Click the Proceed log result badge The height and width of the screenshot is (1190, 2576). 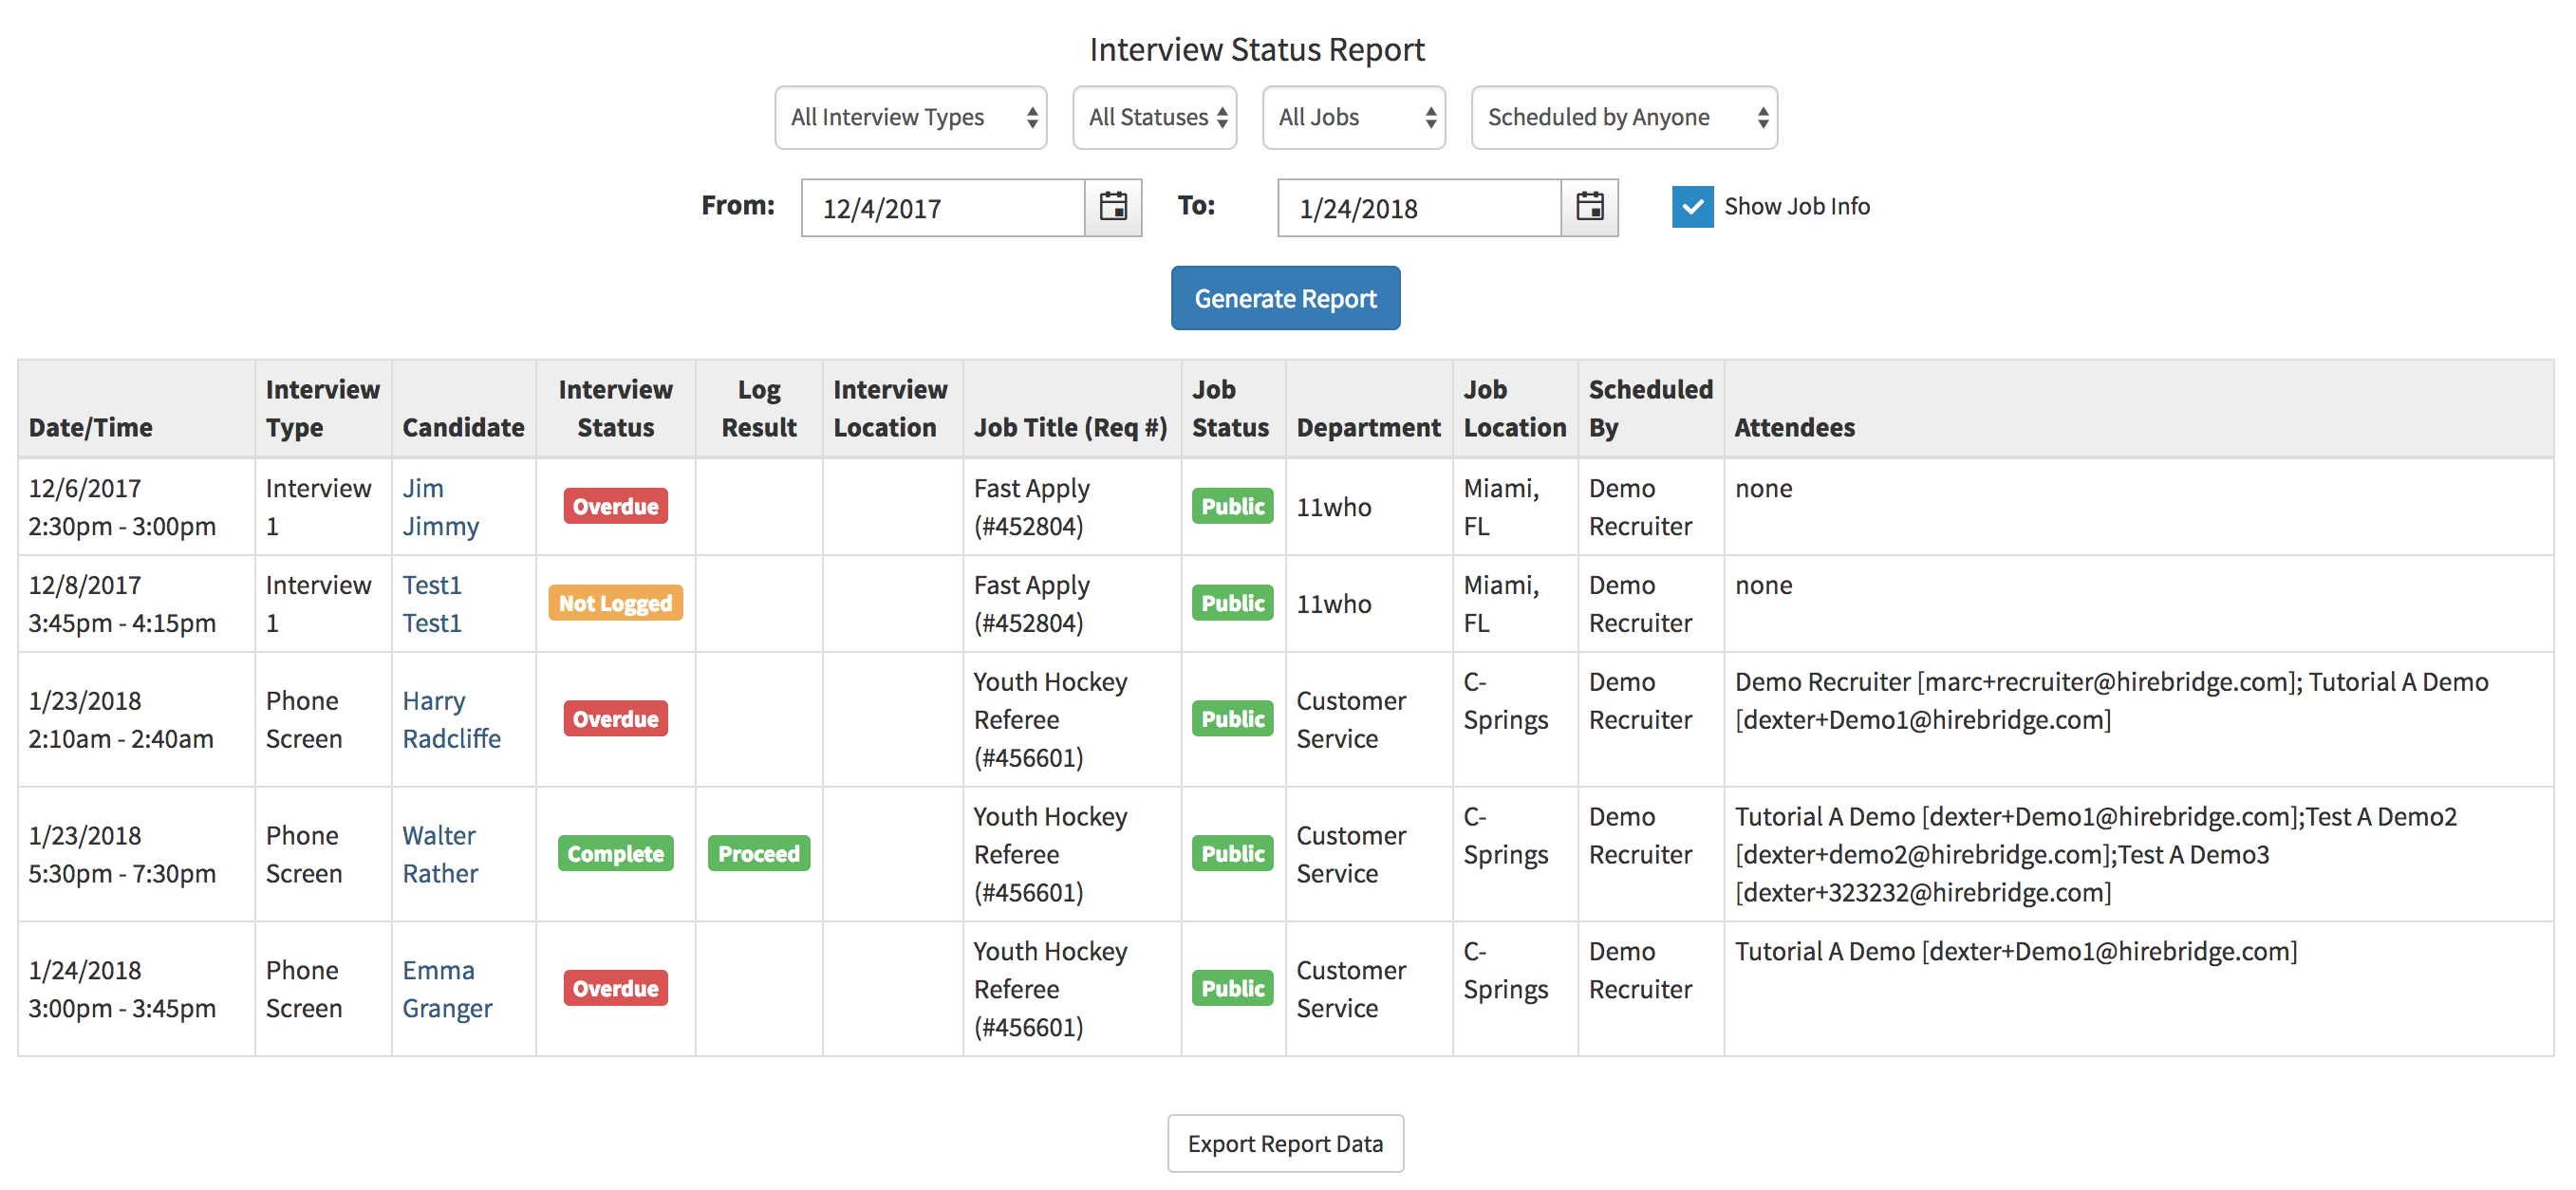(758, 853)
